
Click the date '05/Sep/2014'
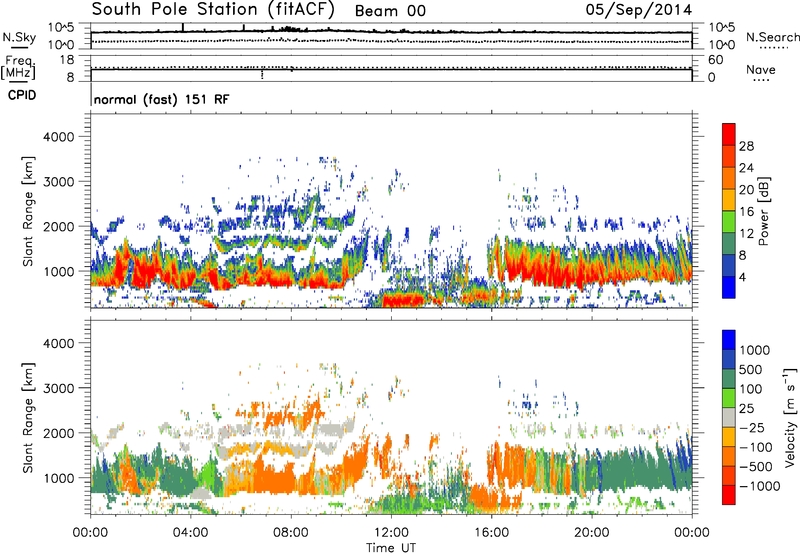point(639,10)
